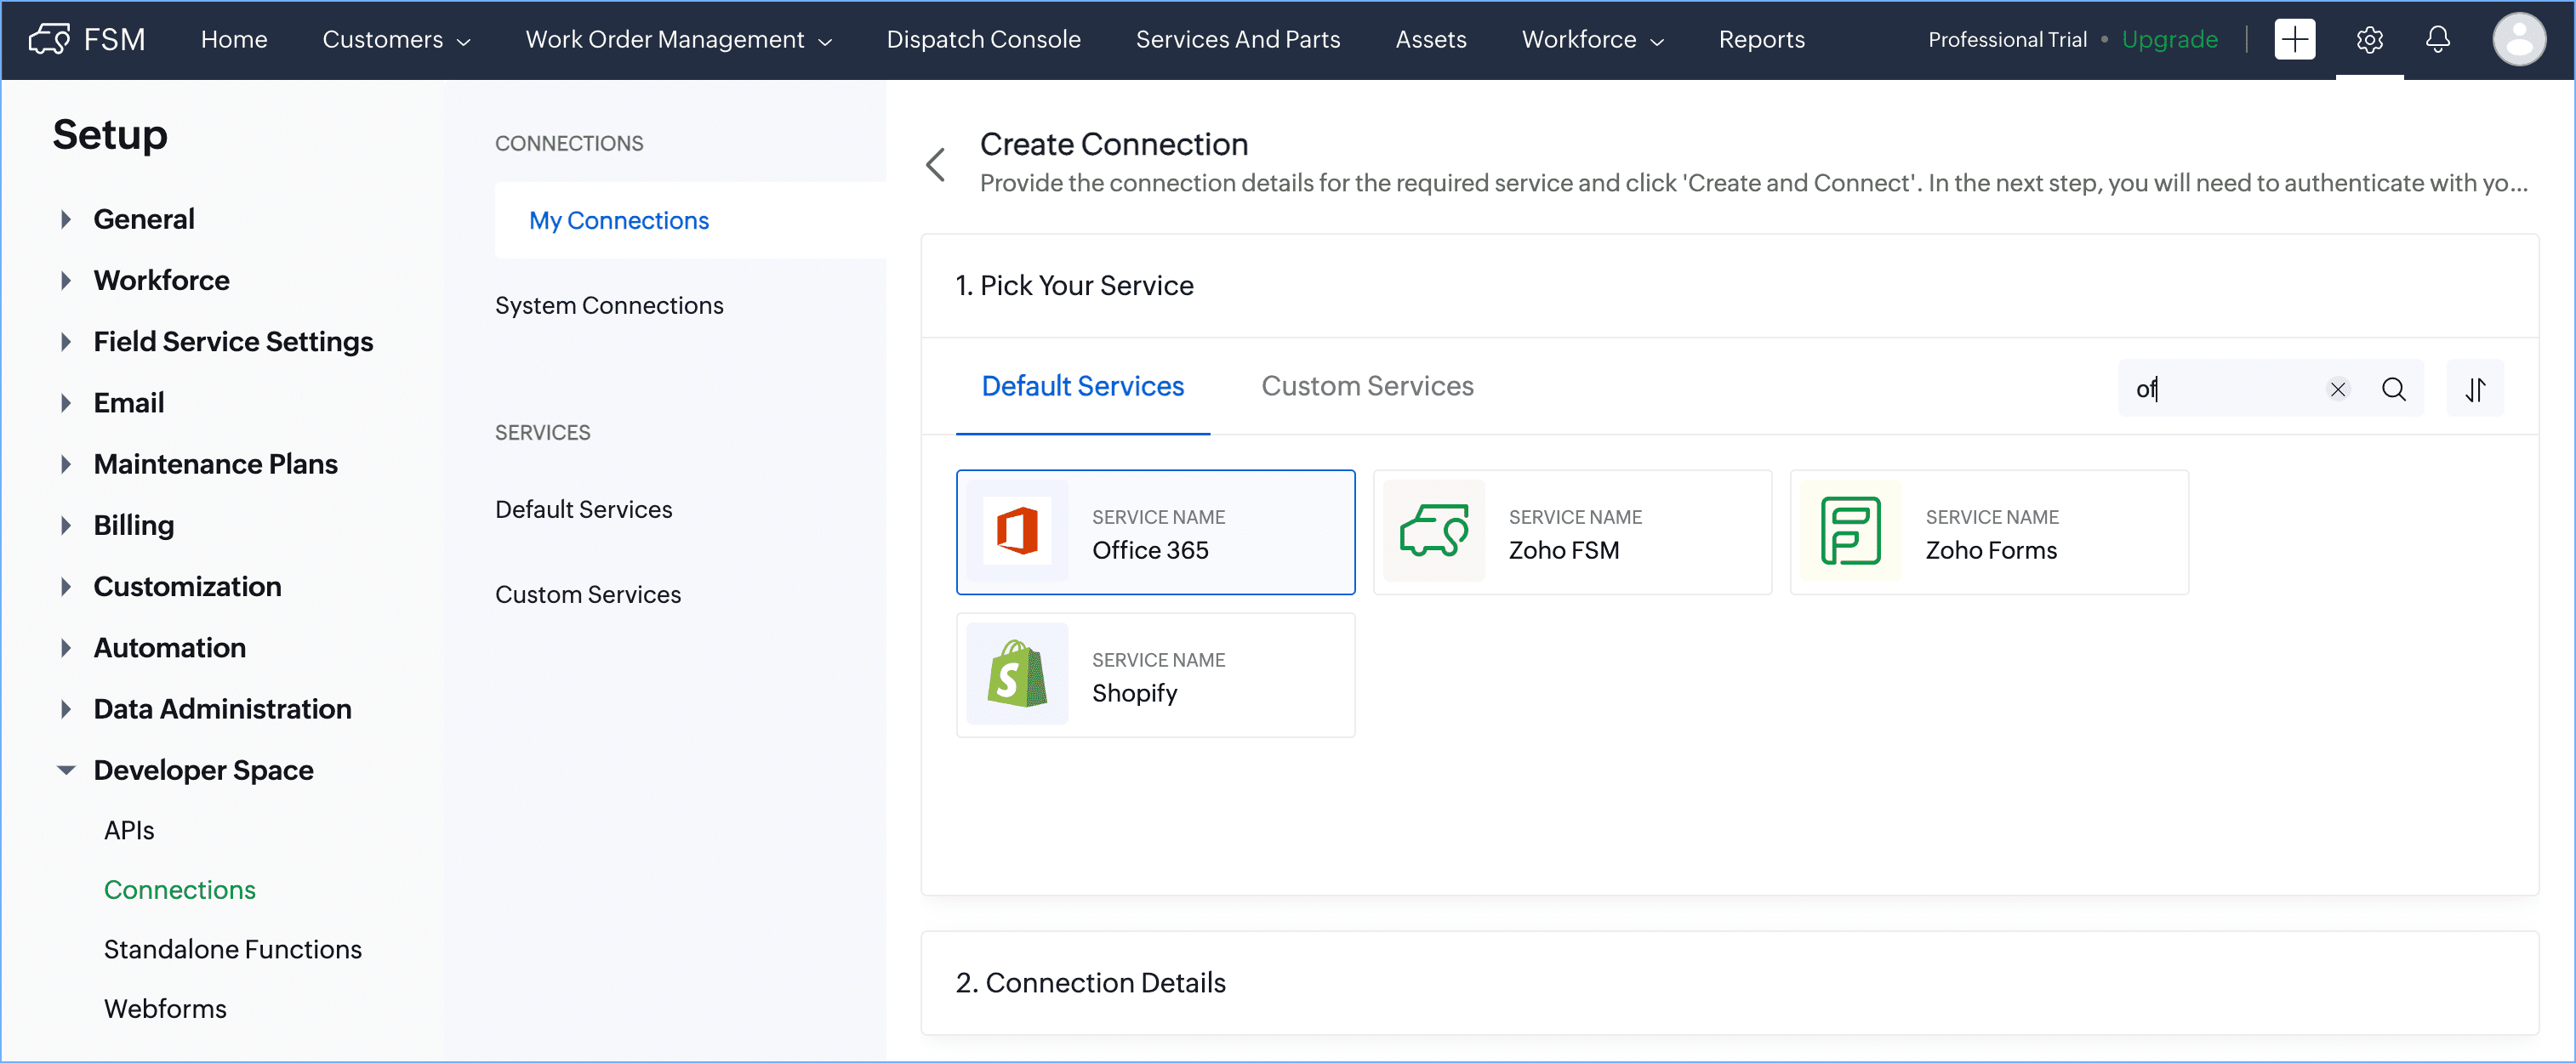Click the Zoho FSM service name text
Image resolution: width=2576 pixels, height=1063 pixels.
pos(1563,550)
